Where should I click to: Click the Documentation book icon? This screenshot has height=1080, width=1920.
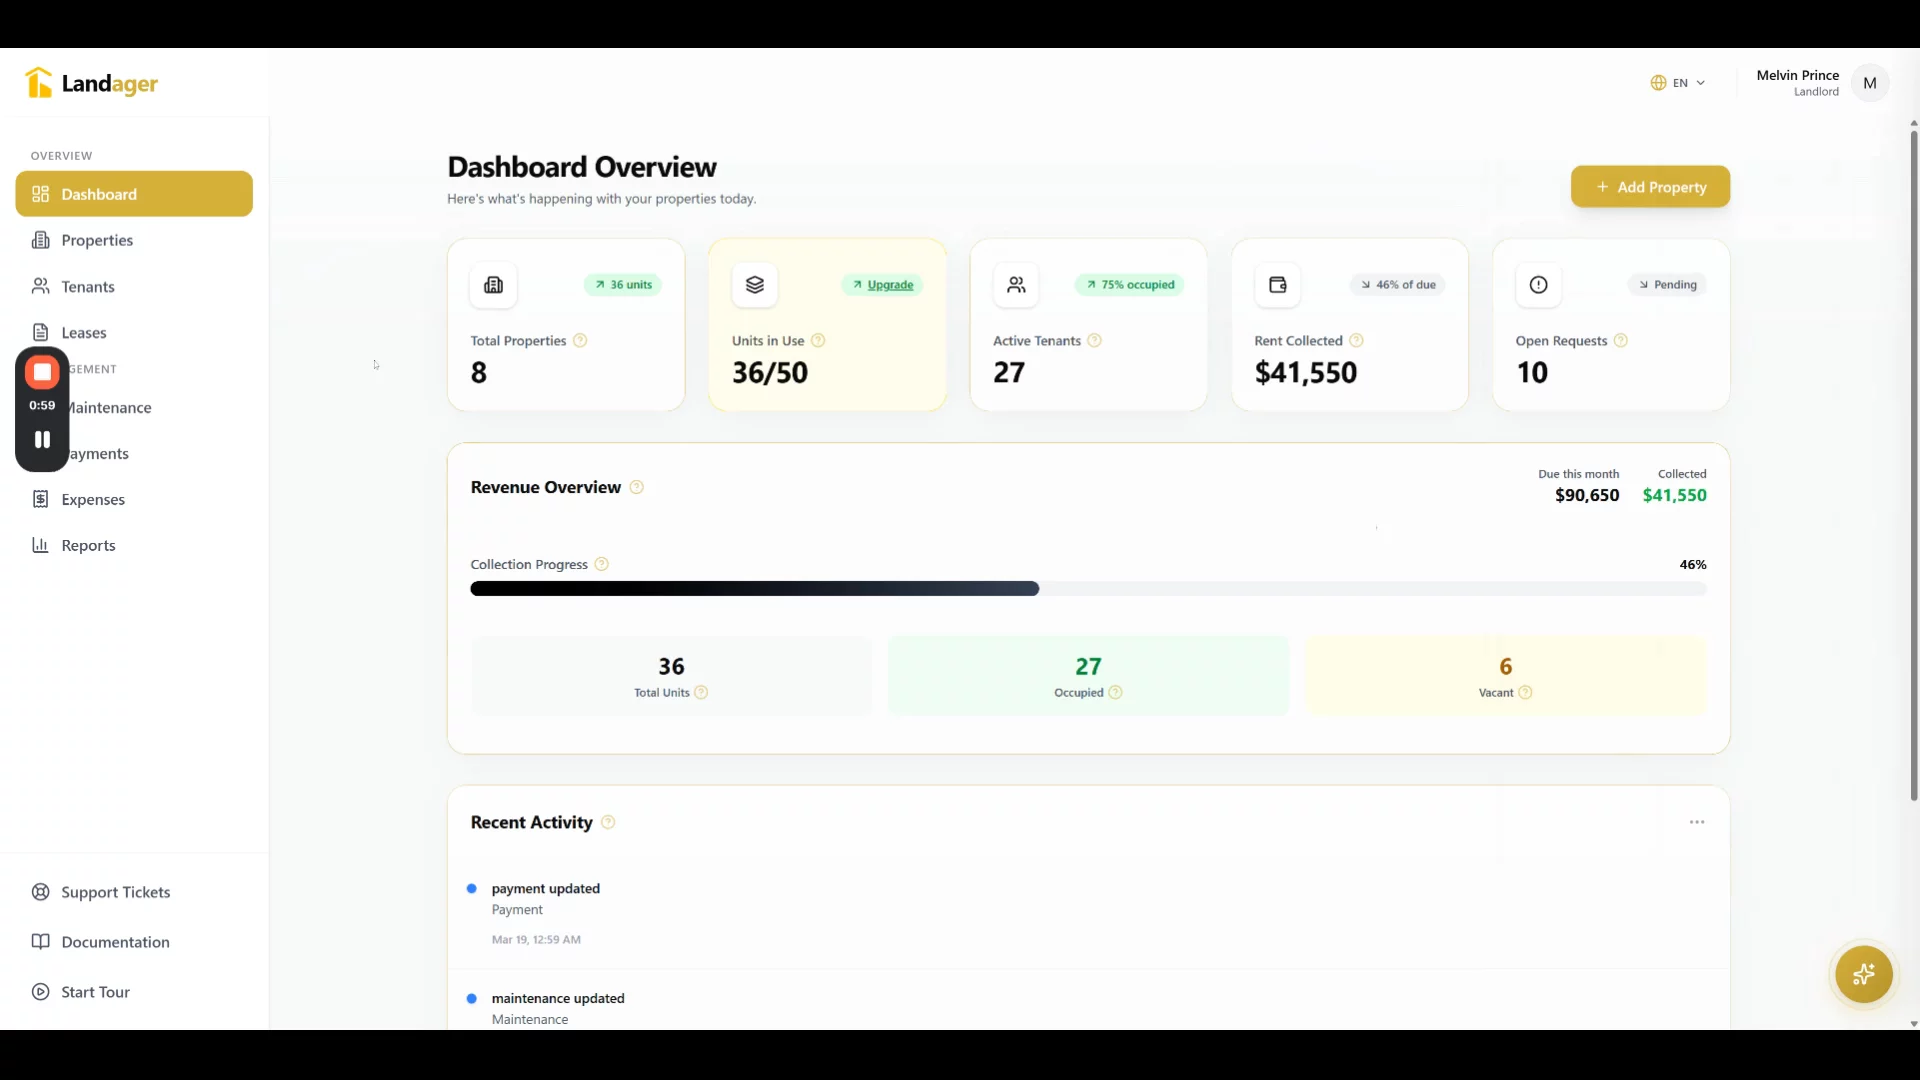pyautogui.click(x=40, y=942)
